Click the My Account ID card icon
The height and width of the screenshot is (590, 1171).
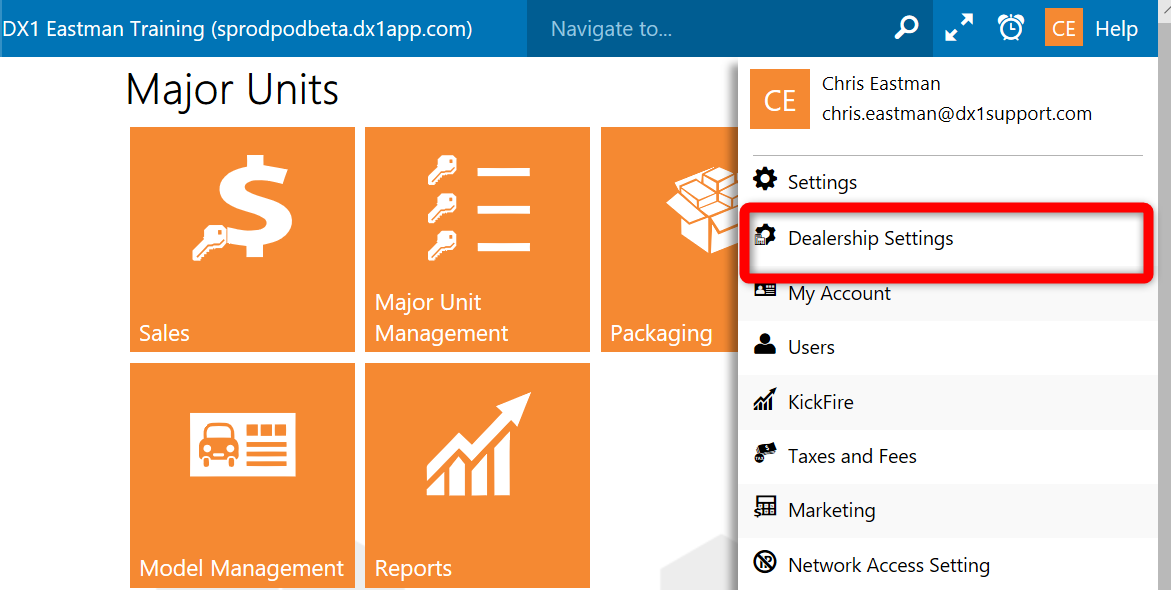pyautogui.click(x=765, y=290)
